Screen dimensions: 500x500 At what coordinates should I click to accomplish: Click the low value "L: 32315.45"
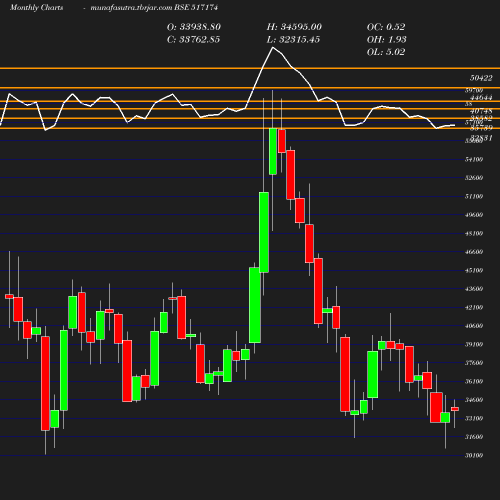click(293, 40)
